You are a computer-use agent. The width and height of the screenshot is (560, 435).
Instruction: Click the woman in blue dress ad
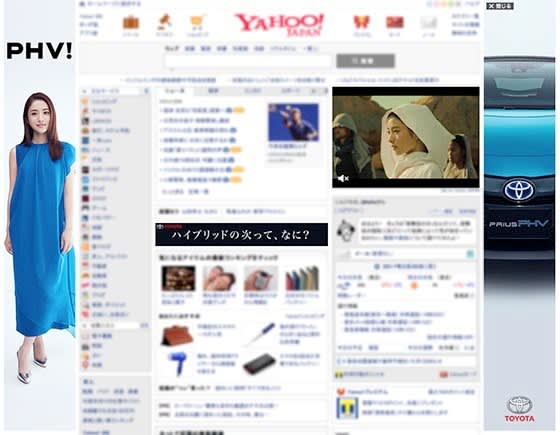(39, 237)
